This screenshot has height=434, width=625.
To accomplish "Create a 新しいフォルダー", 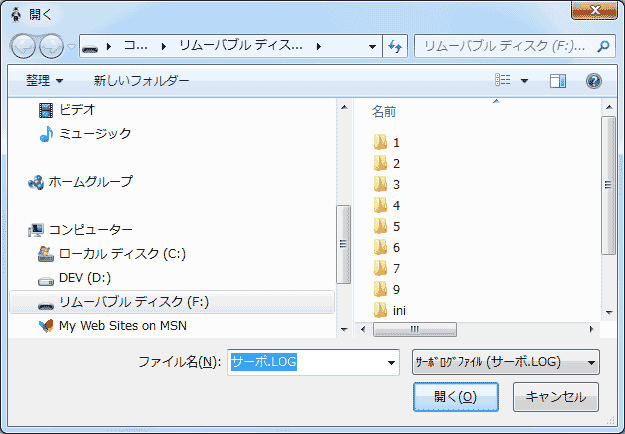I will 141,81.
